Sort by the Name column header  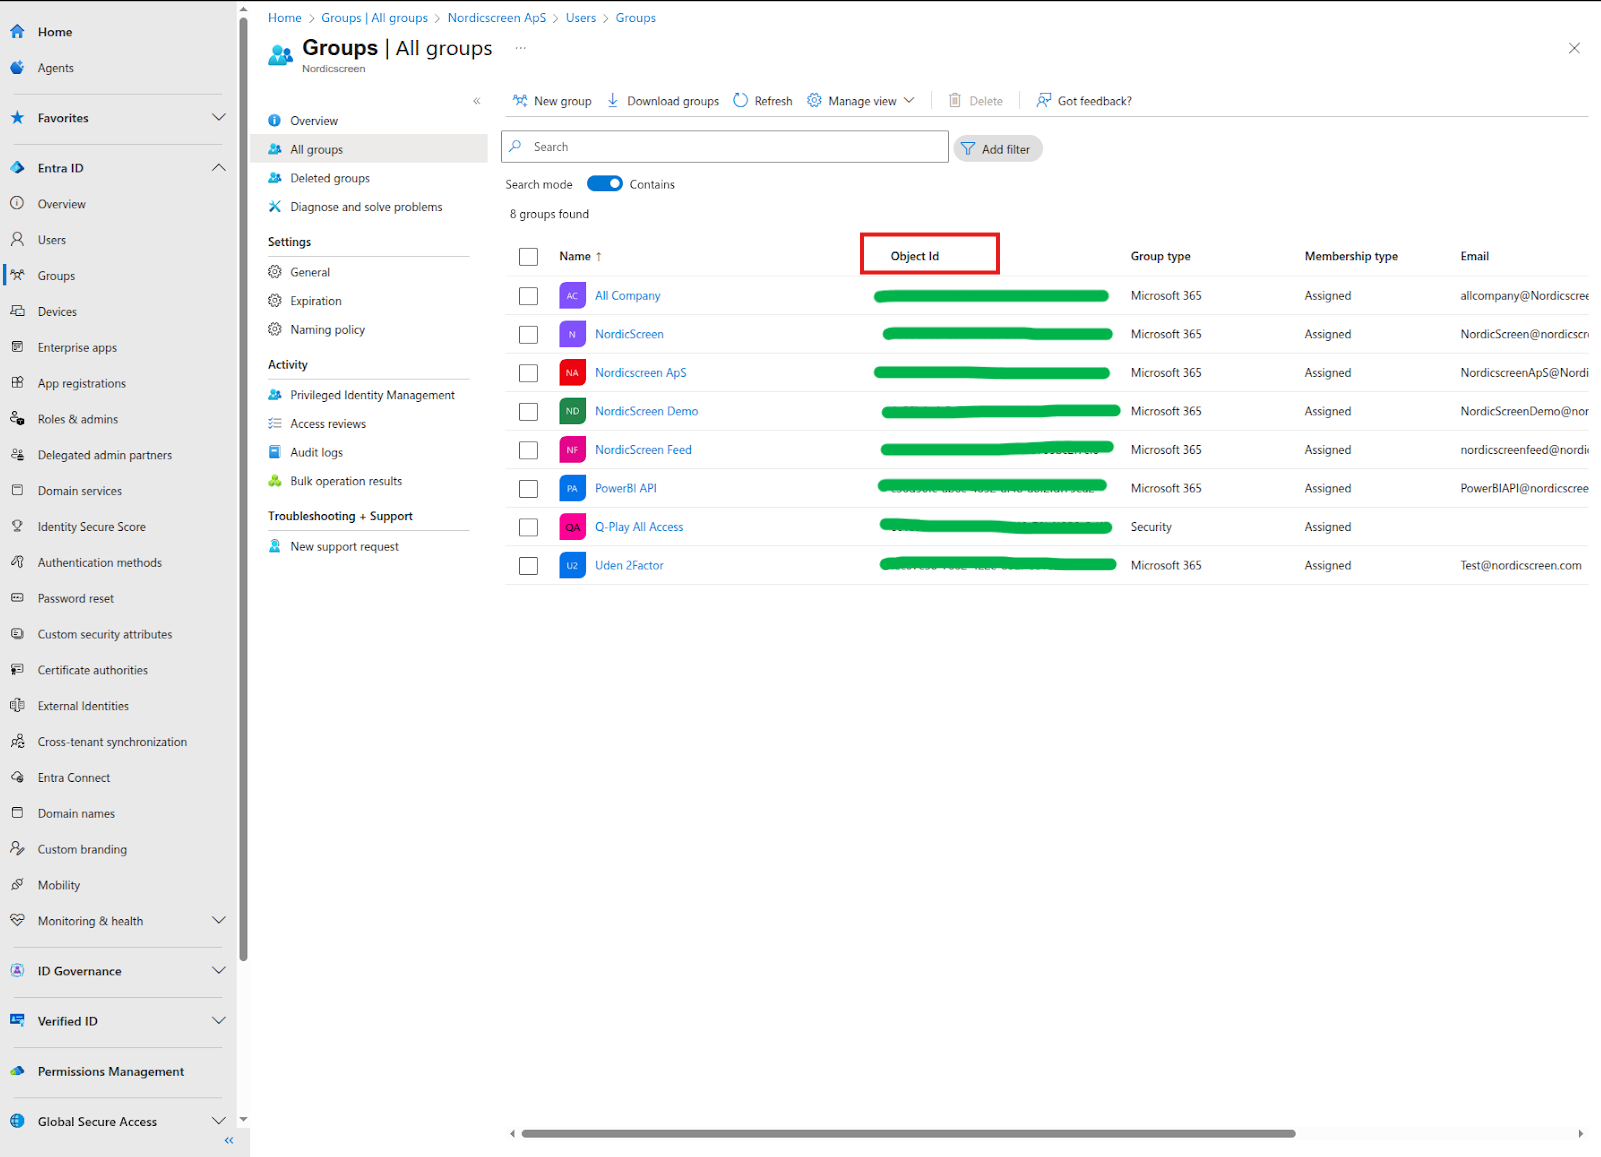click(x=580, y=257)
